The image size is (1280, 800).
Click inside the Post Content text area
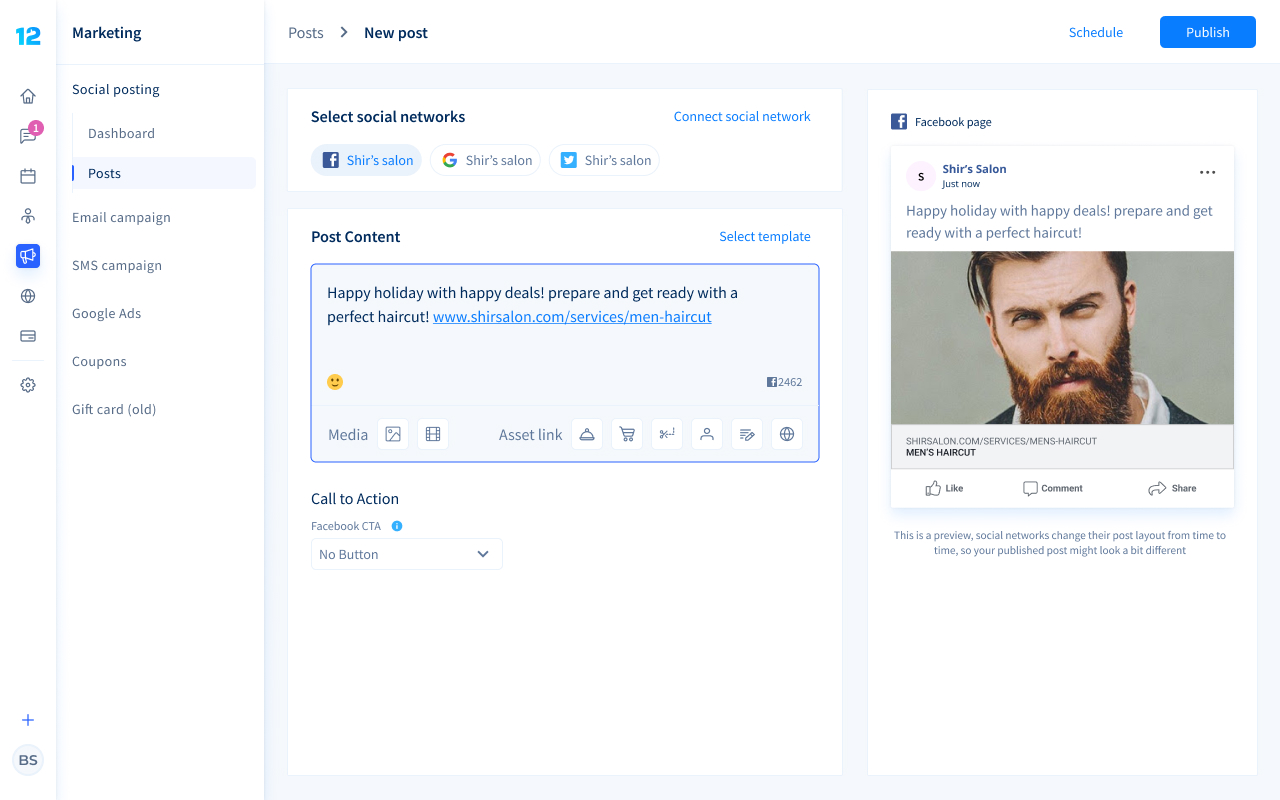(x=565, y=335)
